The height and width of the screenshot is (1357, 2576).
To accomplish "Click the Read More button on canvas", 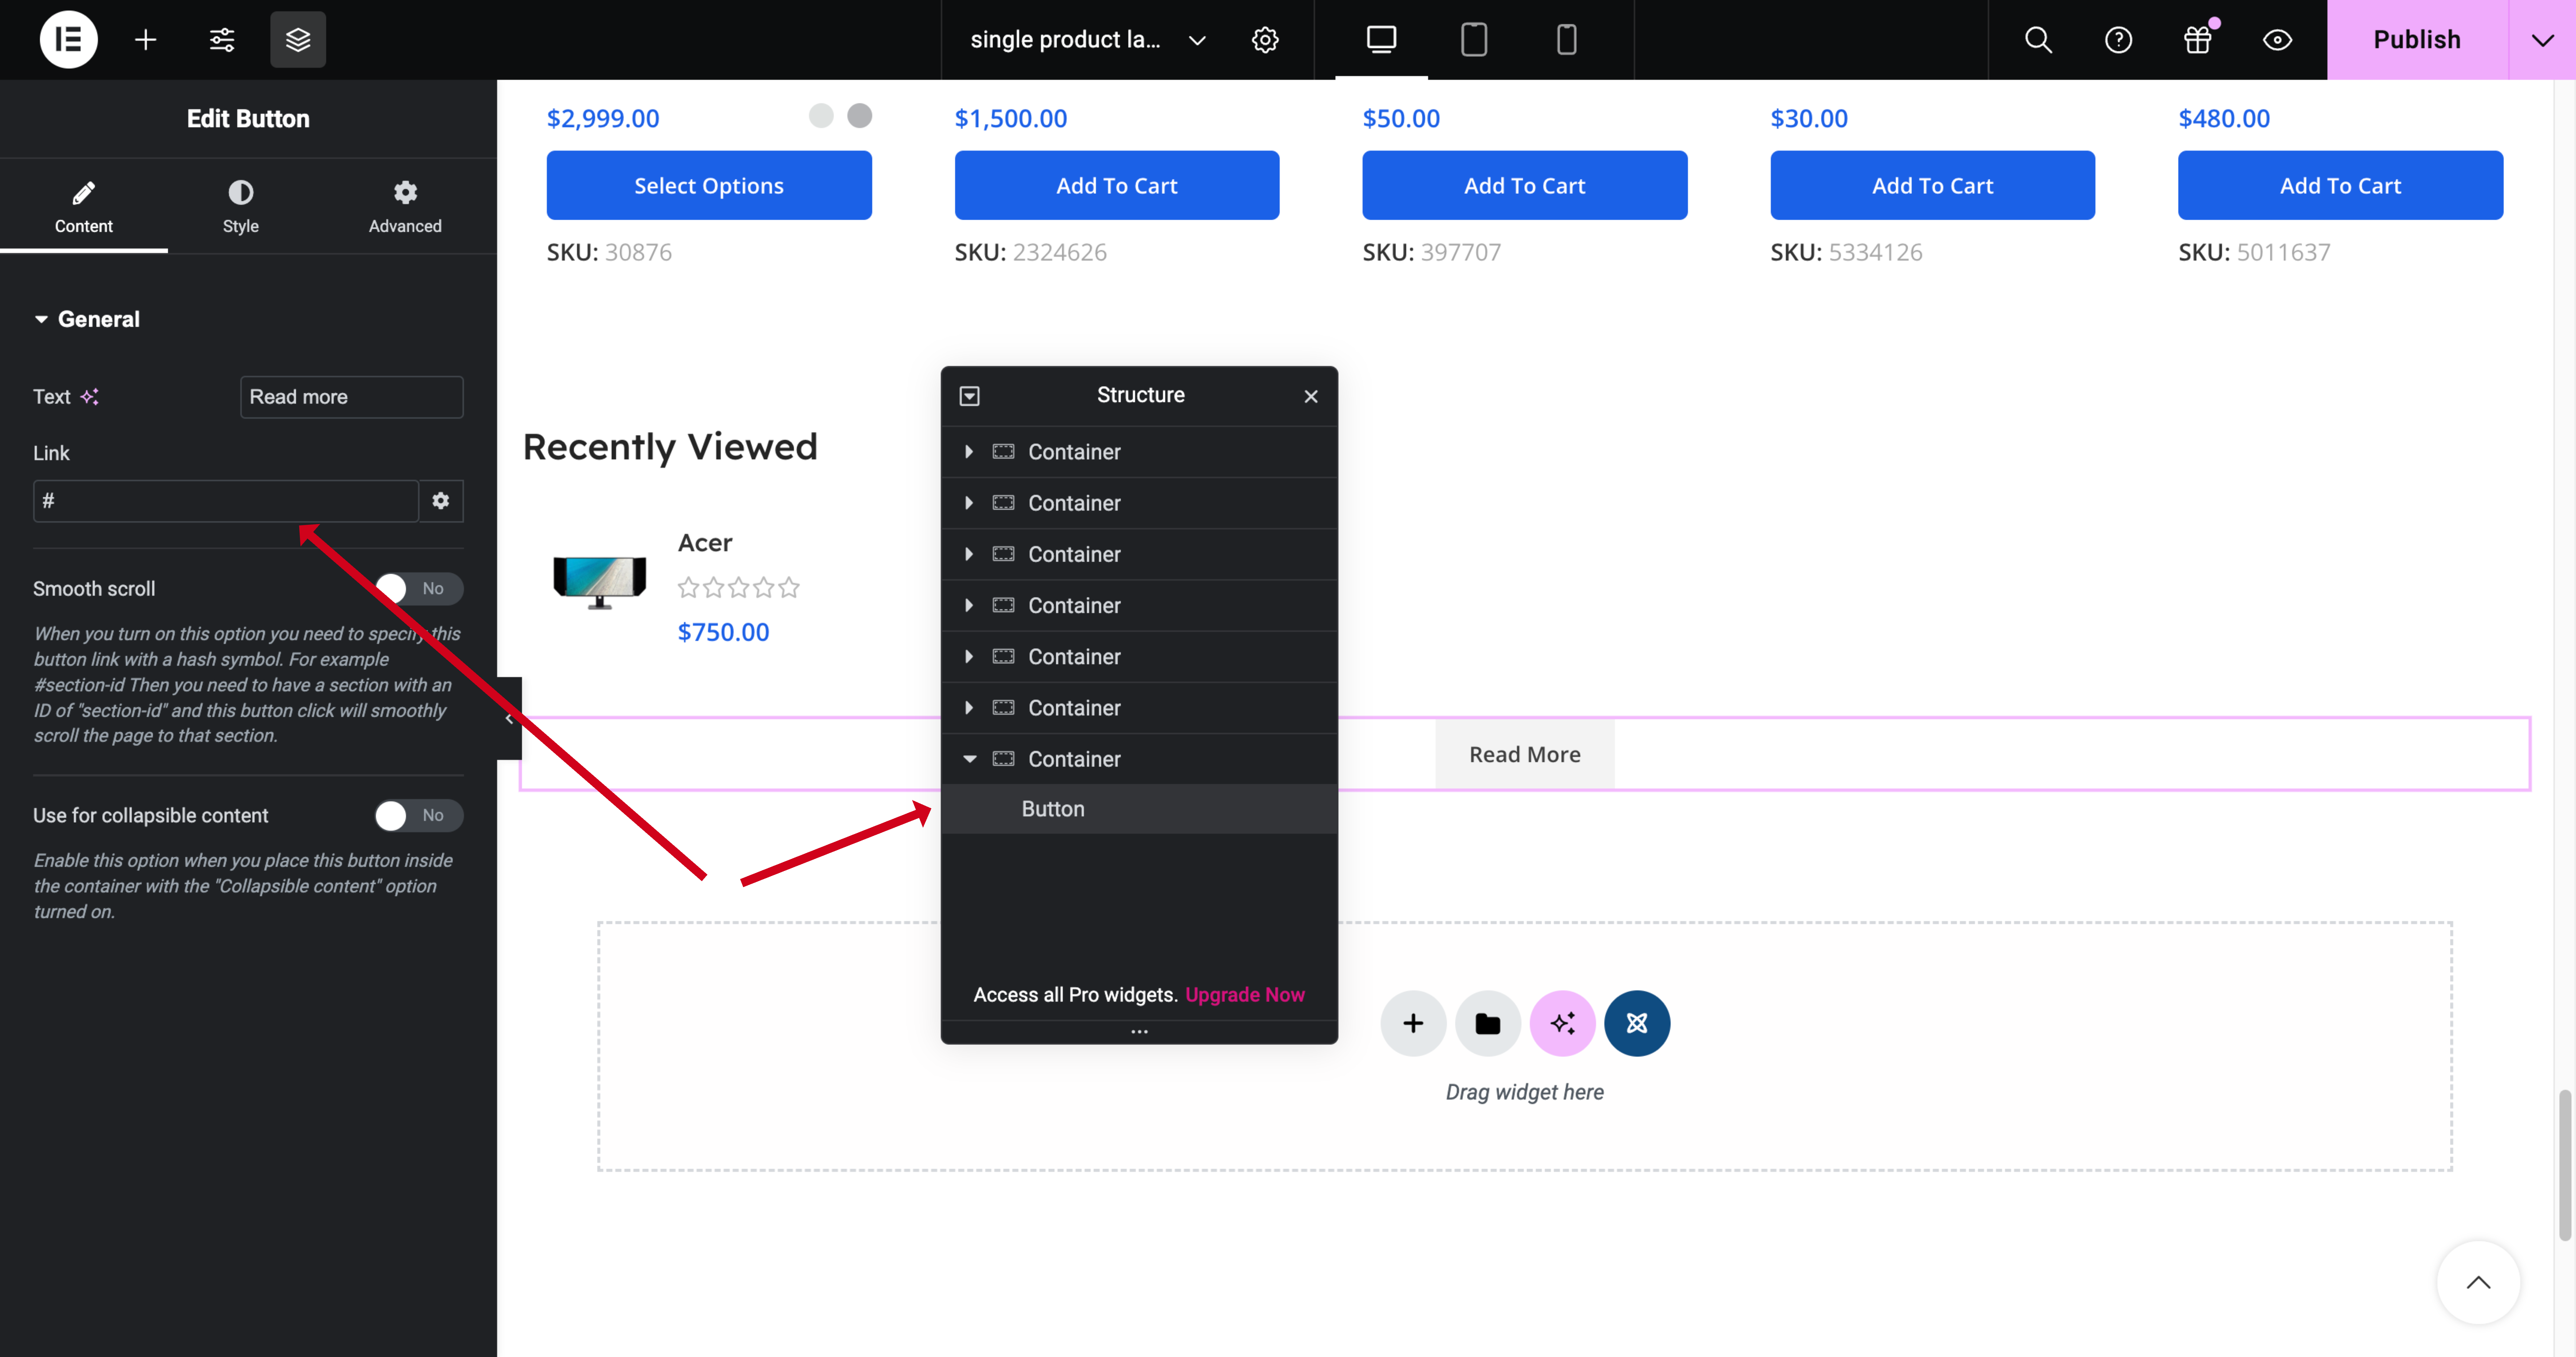I will click(1525, 755).
